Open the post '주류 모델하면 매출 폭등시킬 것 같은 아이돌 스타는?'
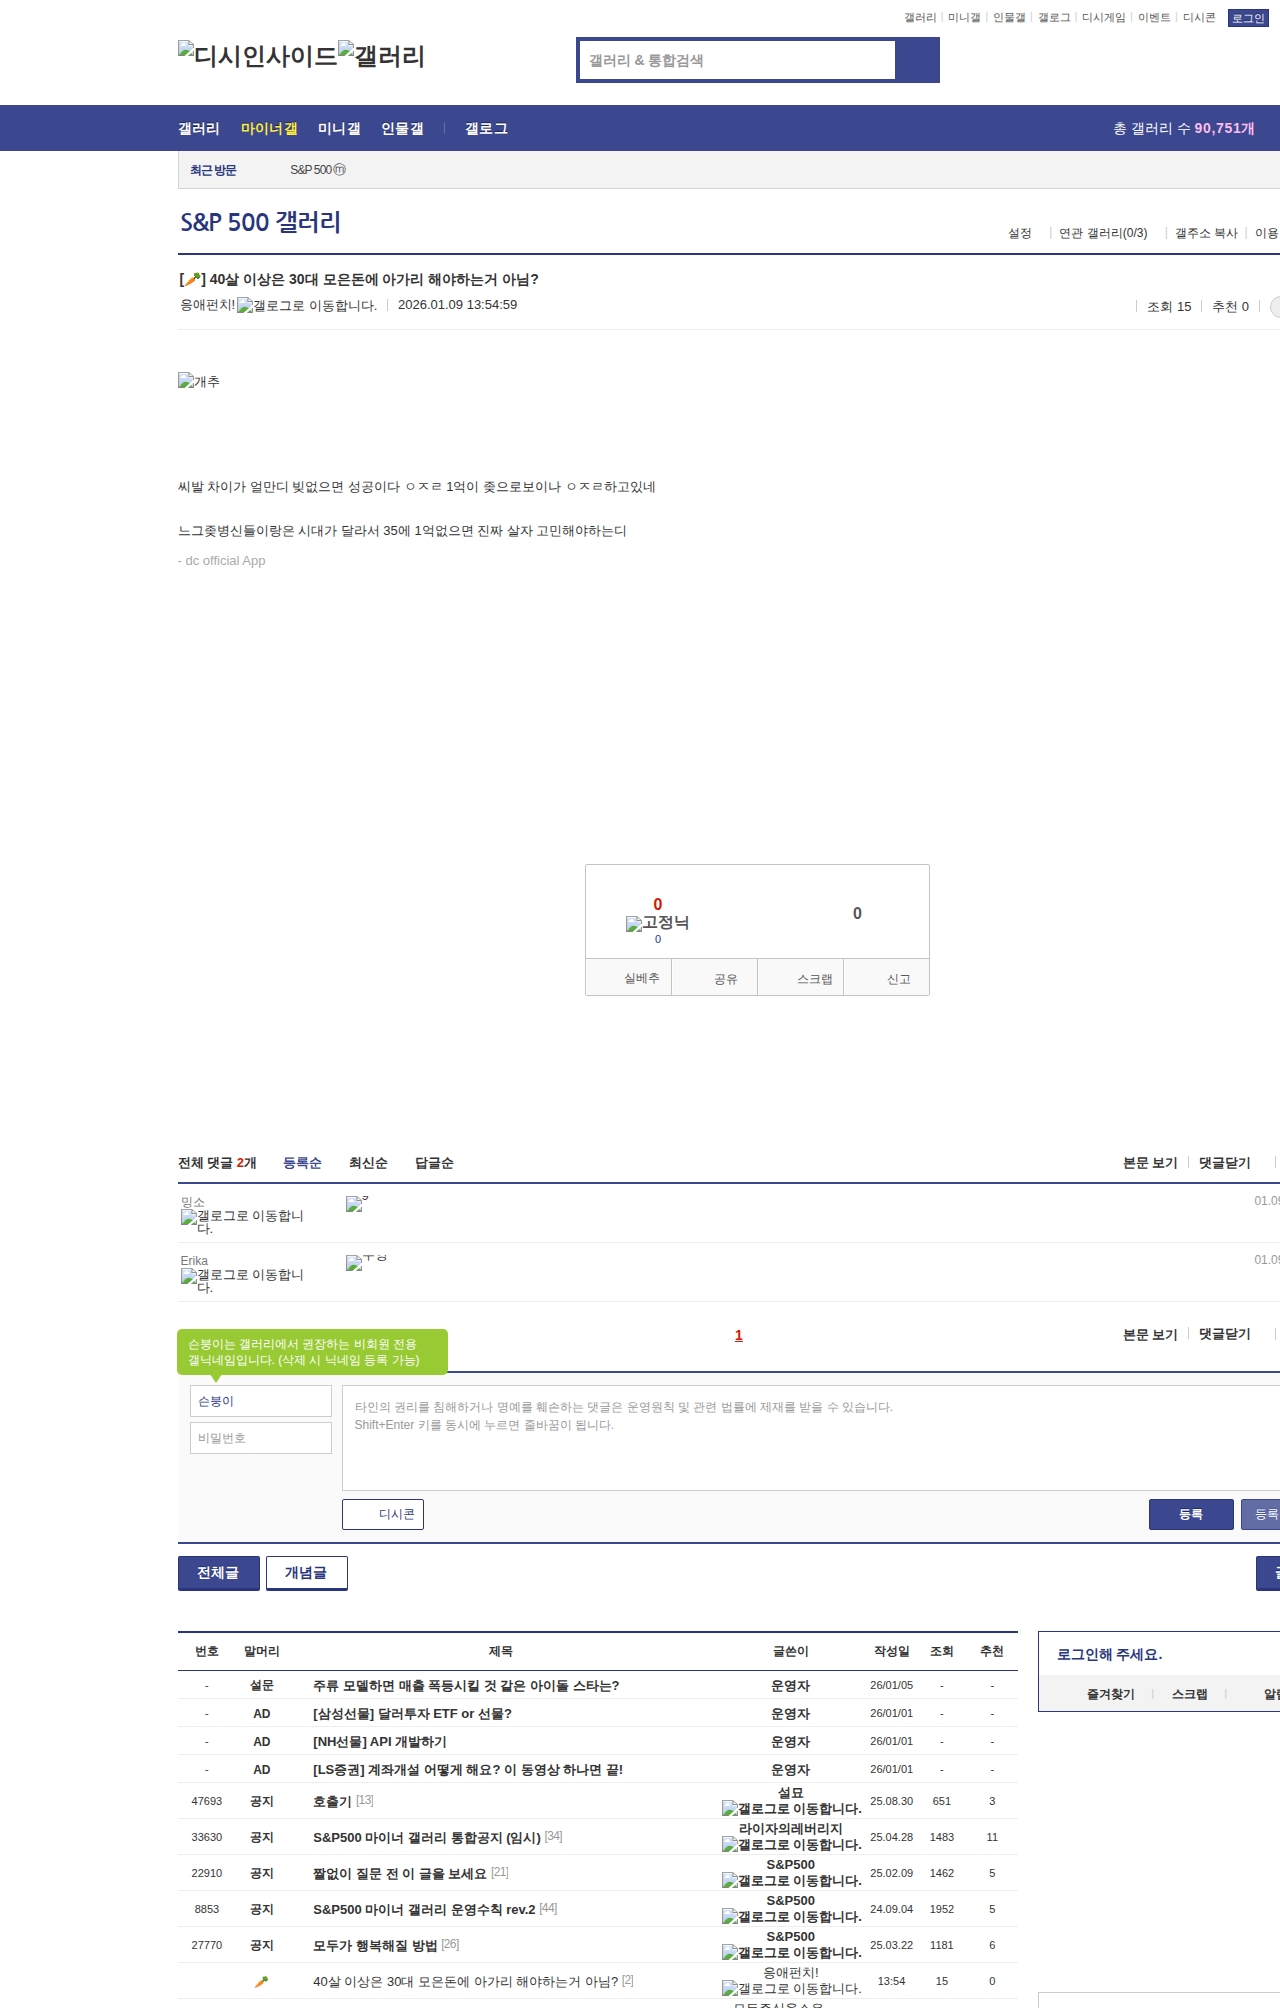The width and height of the screenshot is (1280, 2008). (x=466, y=1686)
